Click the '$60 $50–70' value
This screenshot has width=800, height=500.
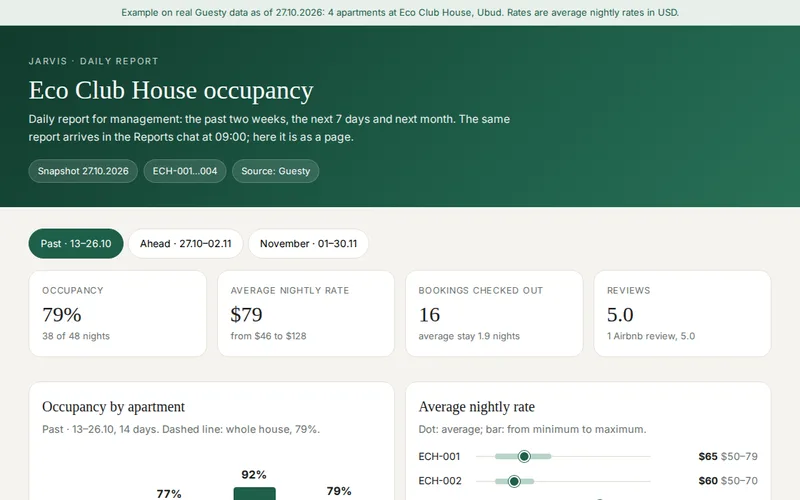(728, 481)
